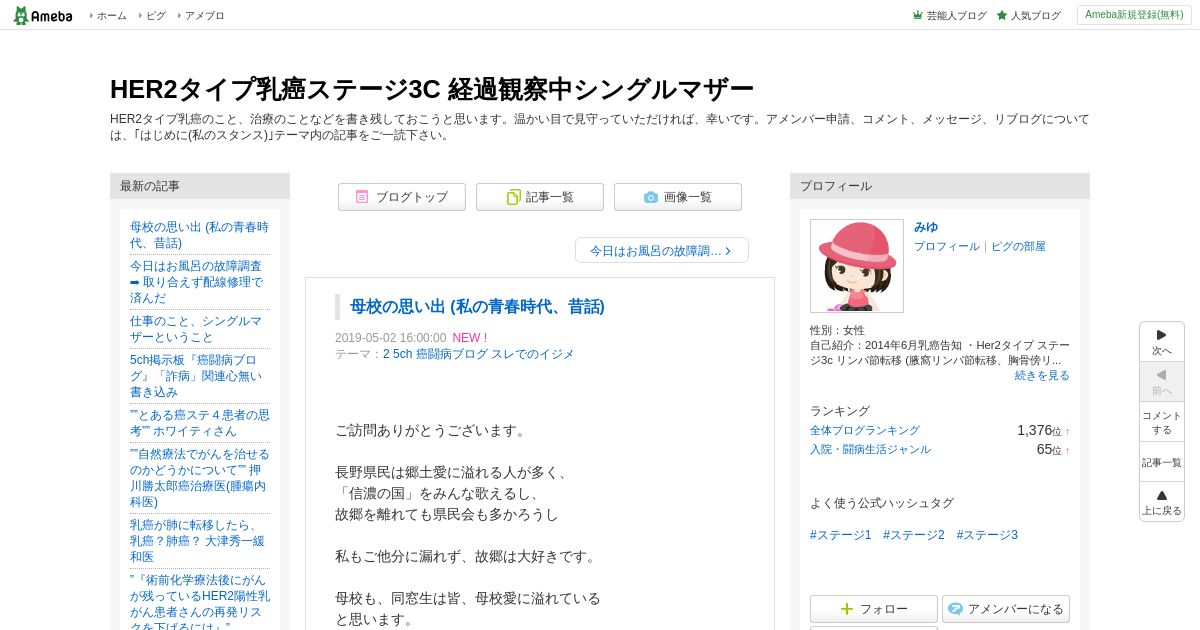Viewport: 1200px width, 630px height.
Task: Open article title 母校の思い出 (私の青春時代、昔話)
Action: pyautogui.click(x=477, y=307)
